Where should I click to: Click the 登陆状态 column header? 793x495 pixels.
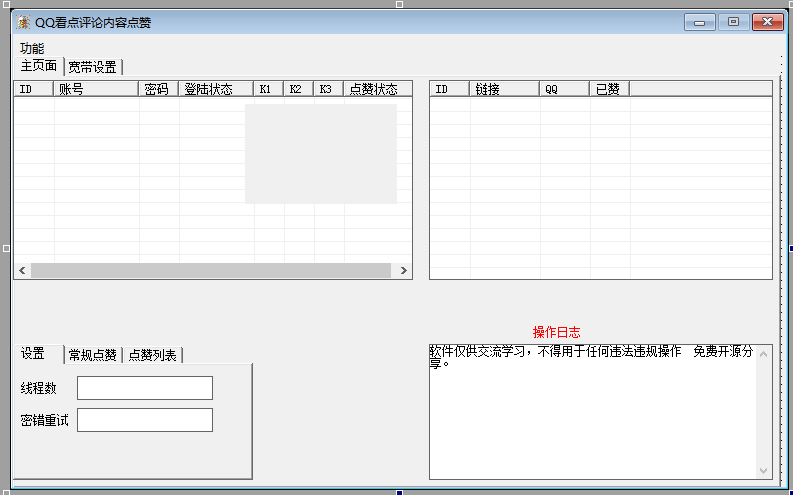(x=216, y=89)
